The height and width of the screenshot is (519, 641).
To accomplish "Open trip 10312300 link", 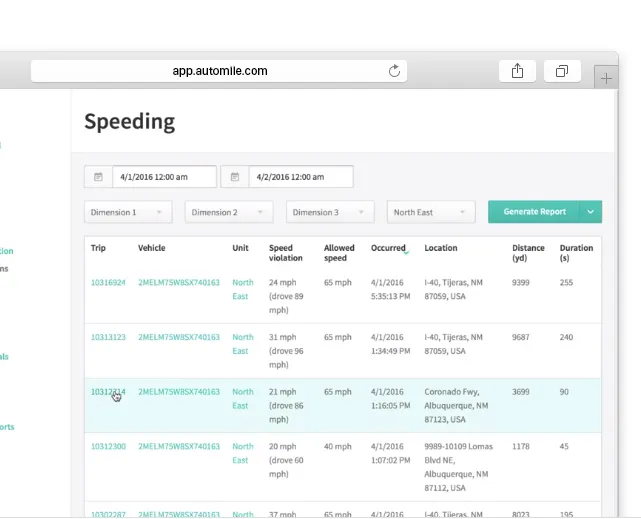I will [x=108, y=446].
